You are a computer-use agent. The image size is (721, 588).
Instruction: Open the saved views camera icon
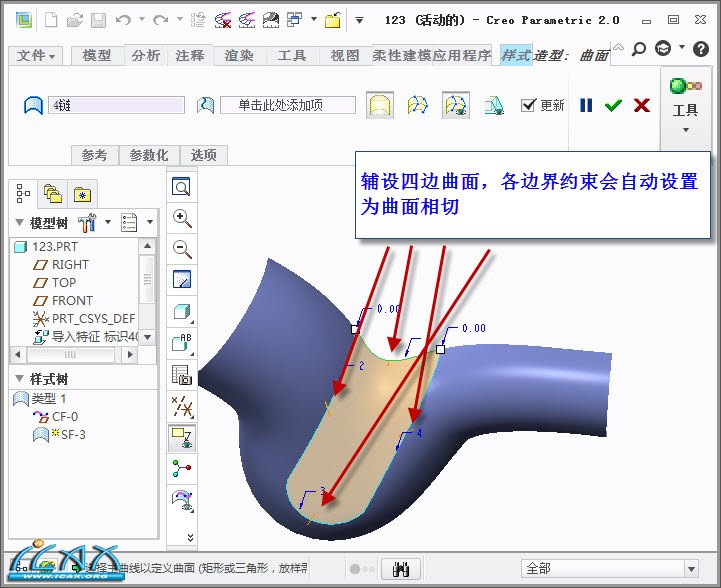point(182,374)
